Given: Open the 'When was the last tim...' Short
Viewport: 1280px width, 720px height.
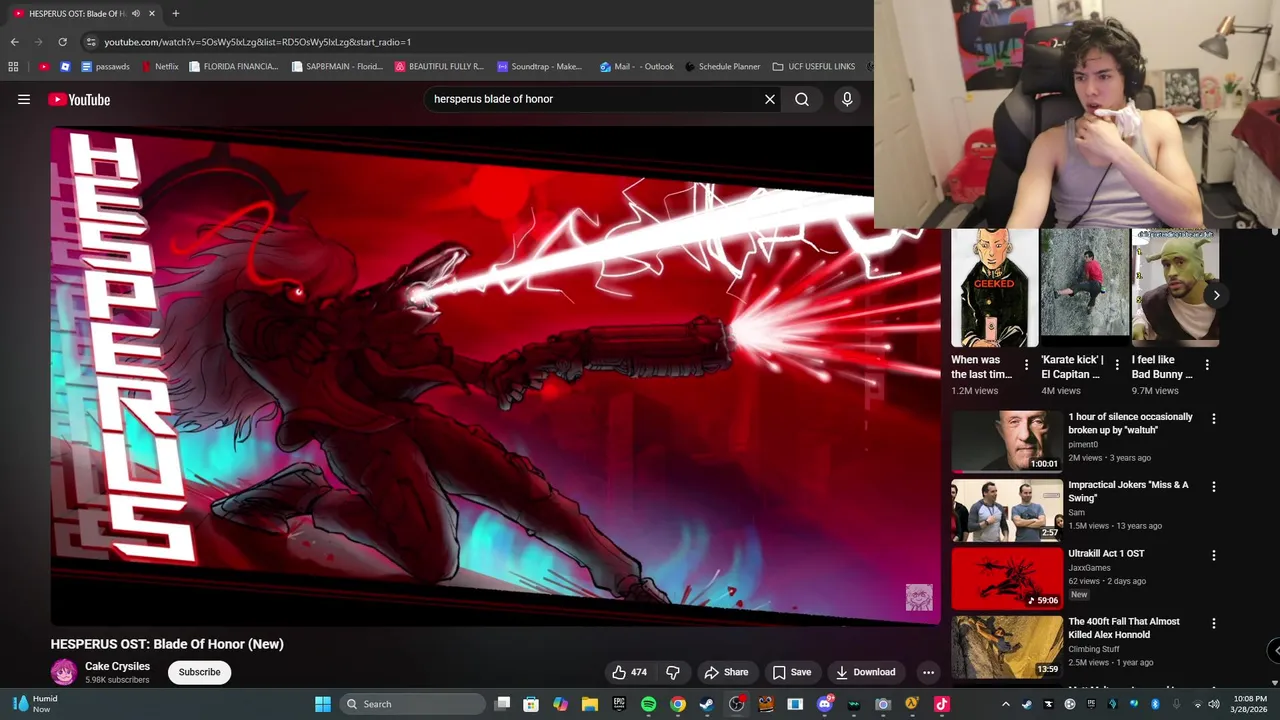Looking at the screenshot, I should tap(994, 288).
